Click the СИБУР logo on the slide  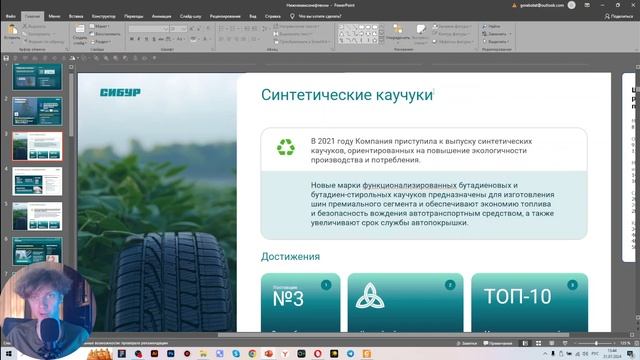coord(120,93)
